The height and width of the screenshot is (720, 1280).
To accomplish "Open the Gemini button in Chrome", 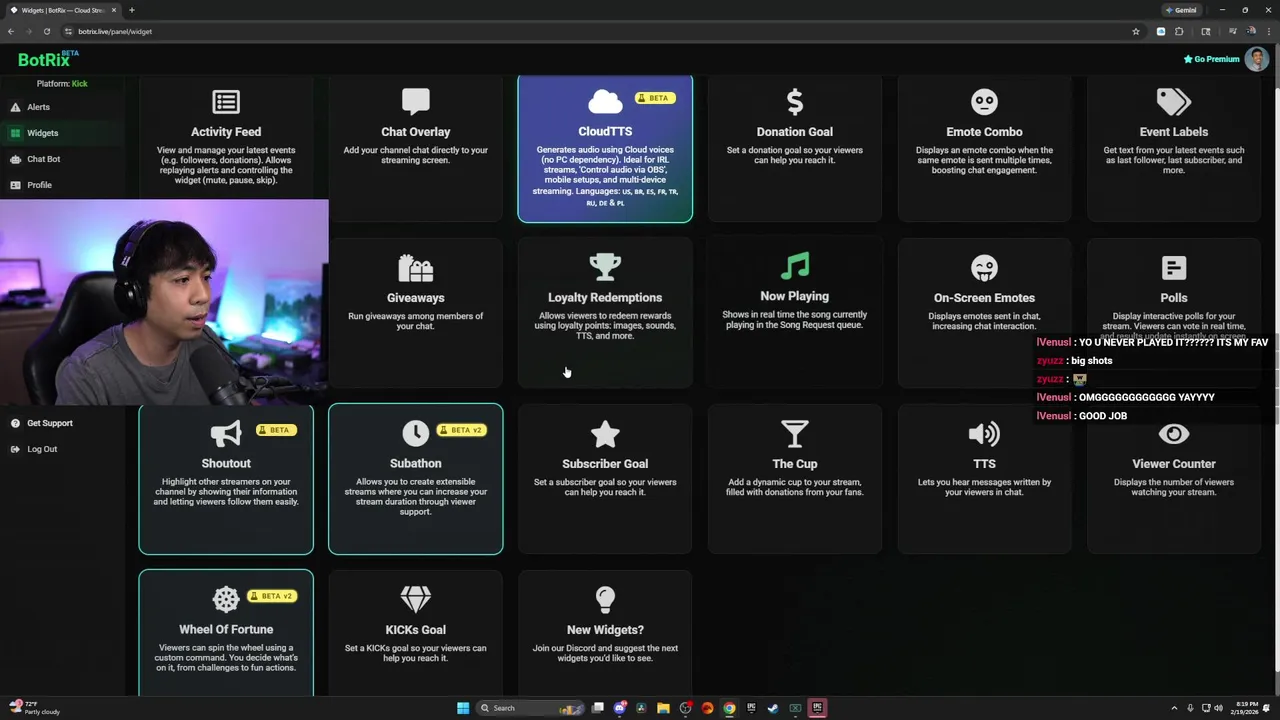I will [x=1182, y=10].
